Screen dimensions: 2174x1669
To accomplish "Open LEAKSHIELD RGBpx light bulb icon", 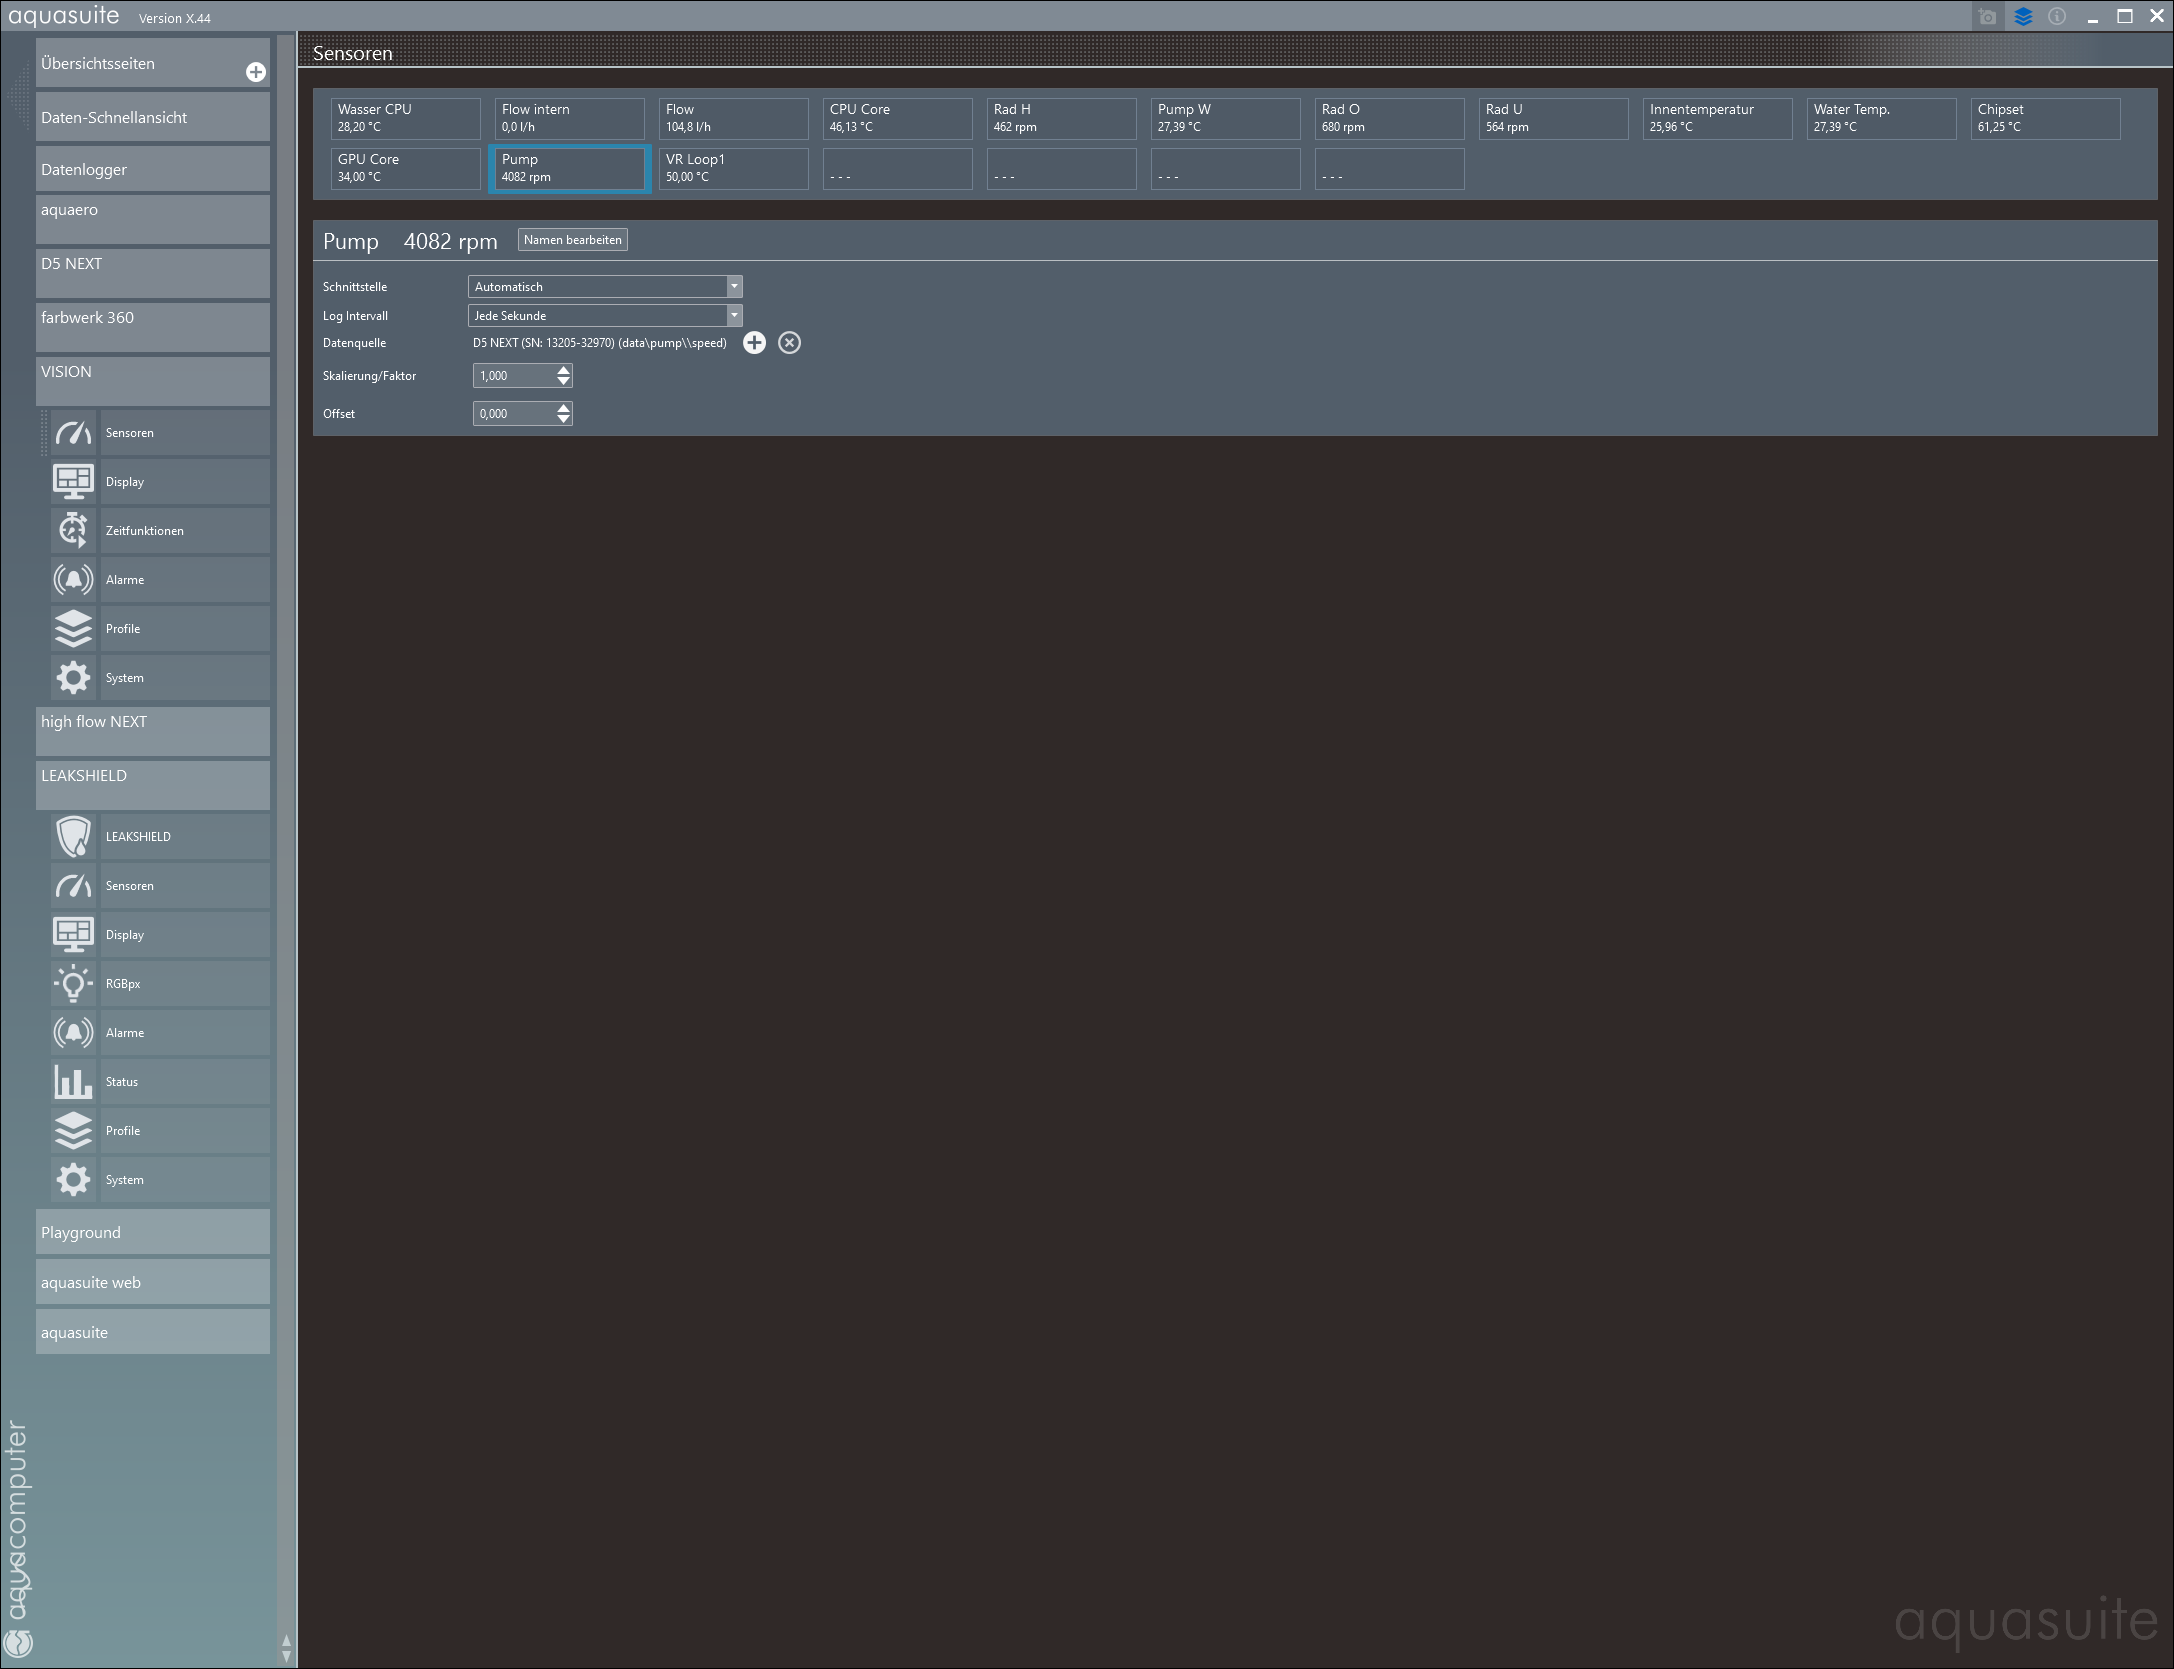I will point(73,984).
